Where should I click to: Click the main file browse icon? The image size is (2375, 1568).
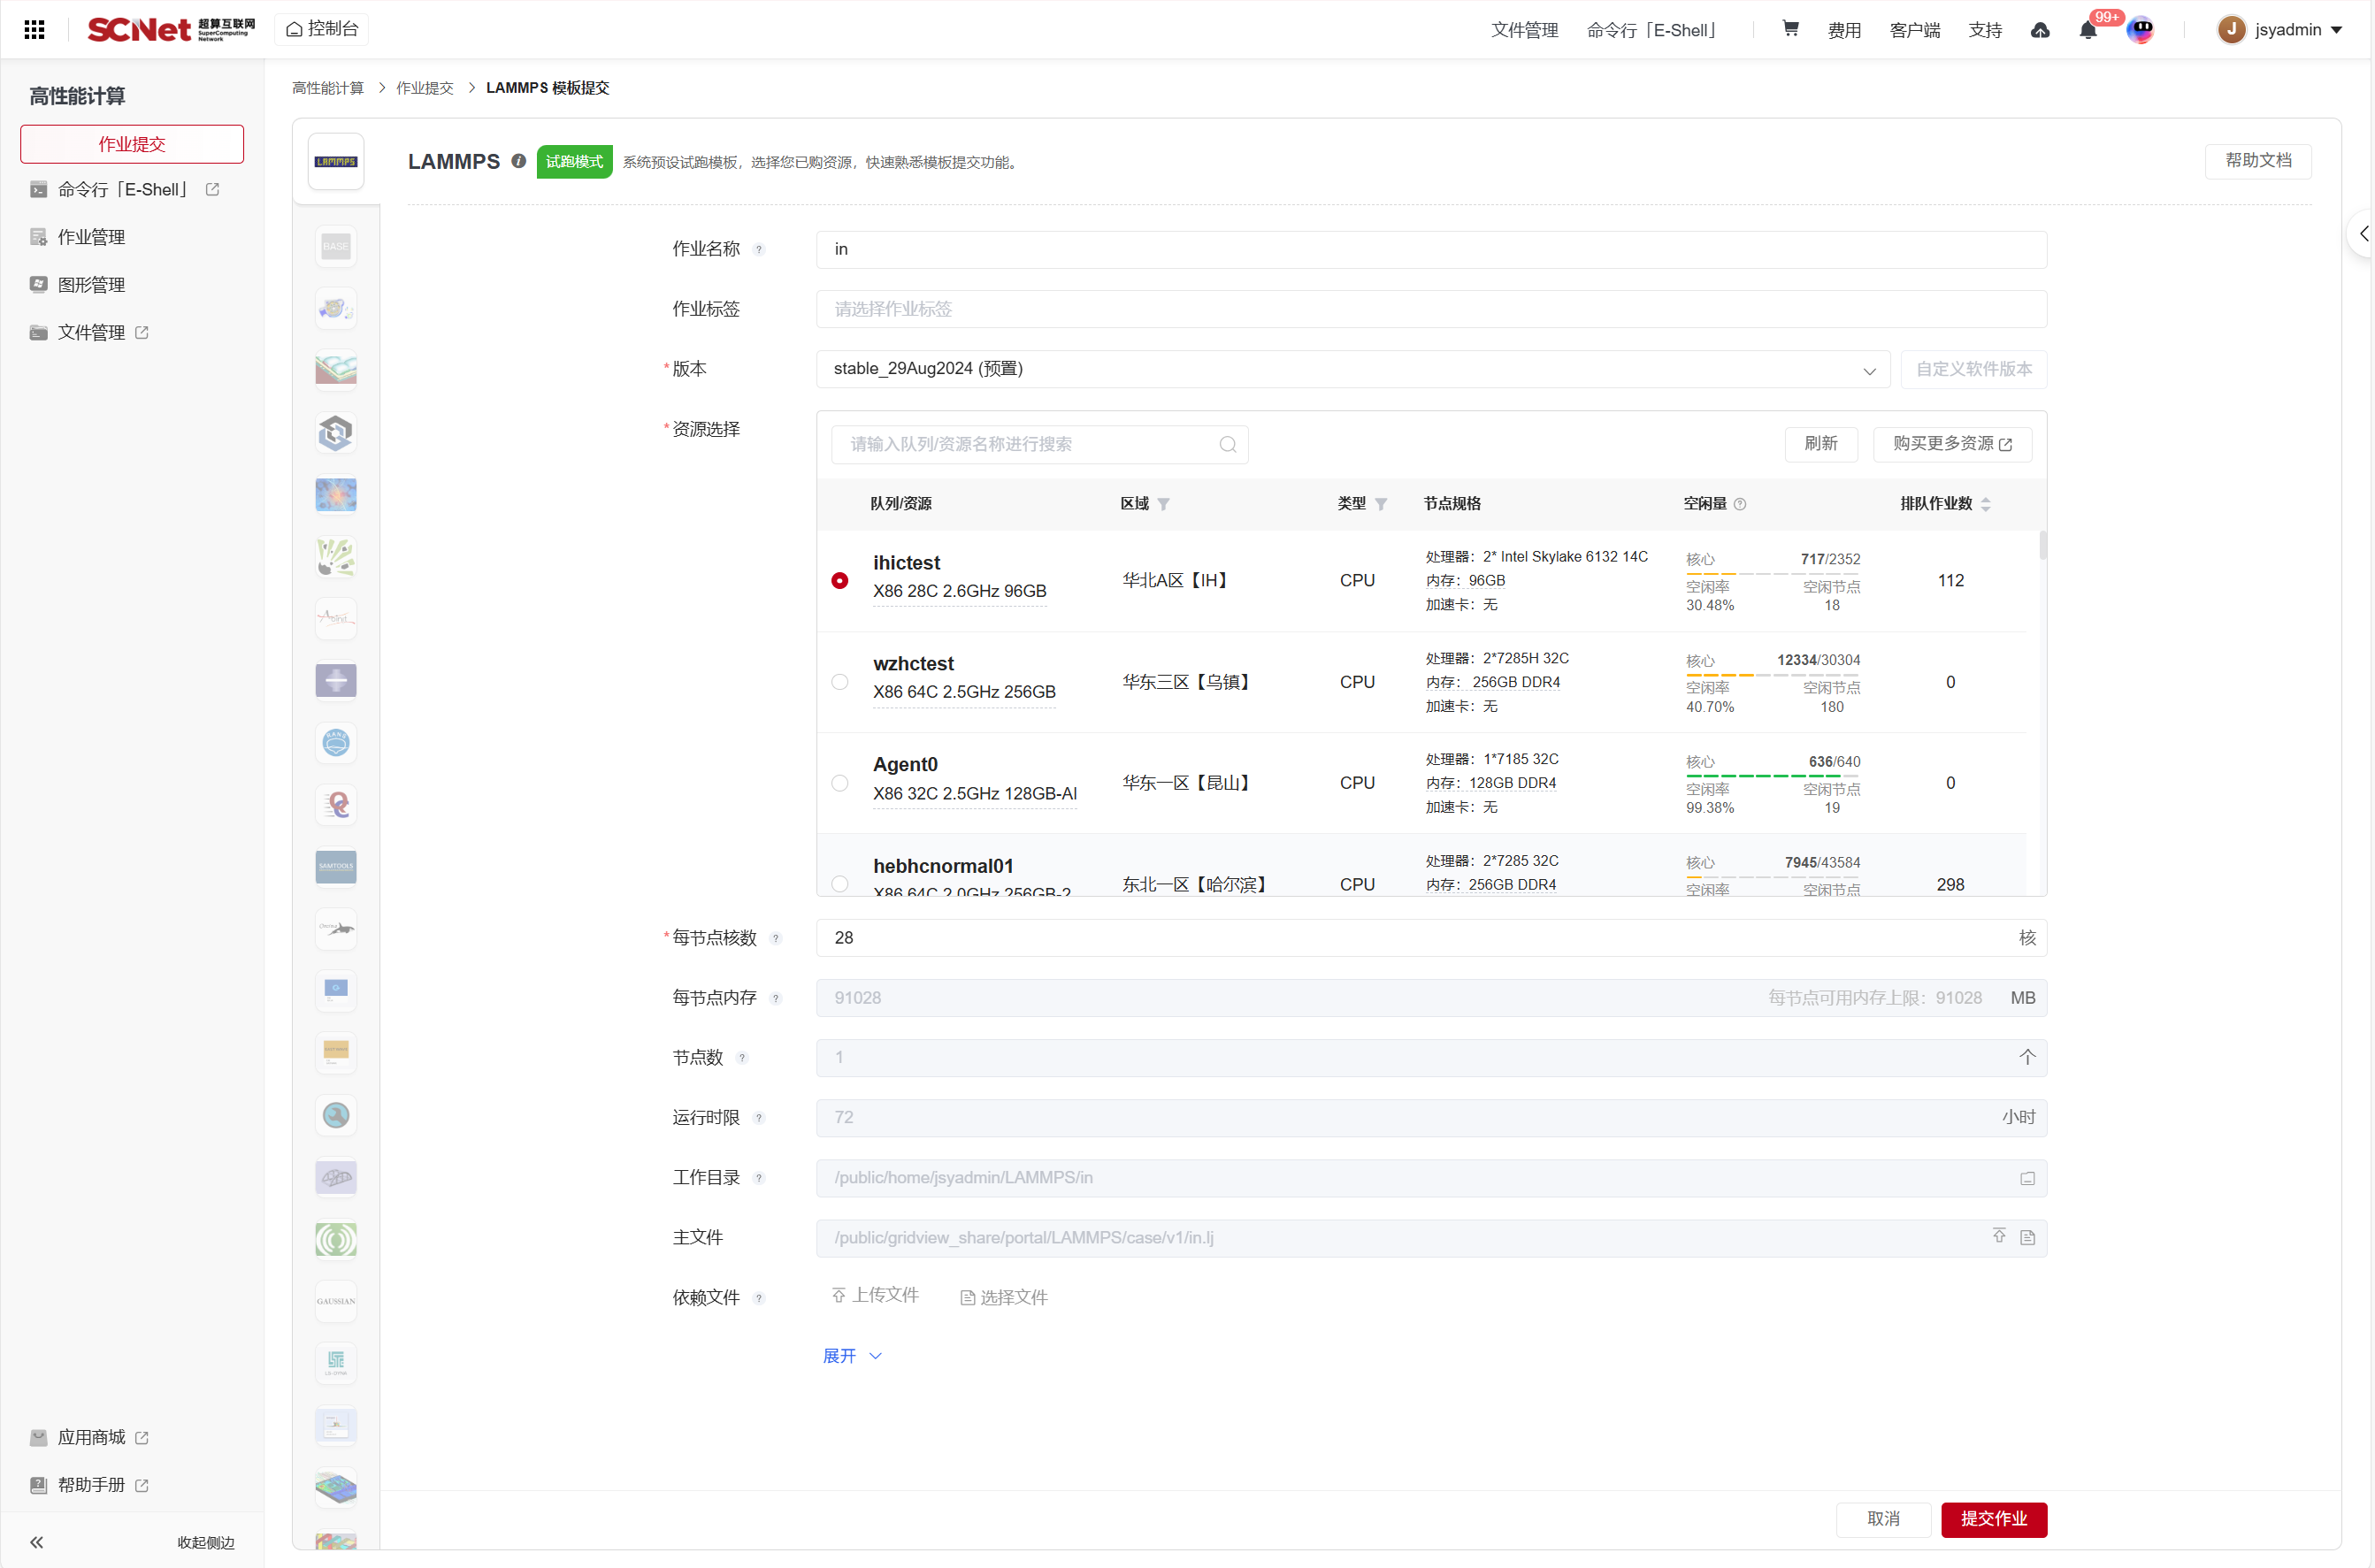pyautogui.click(x=2027, y=1237)
